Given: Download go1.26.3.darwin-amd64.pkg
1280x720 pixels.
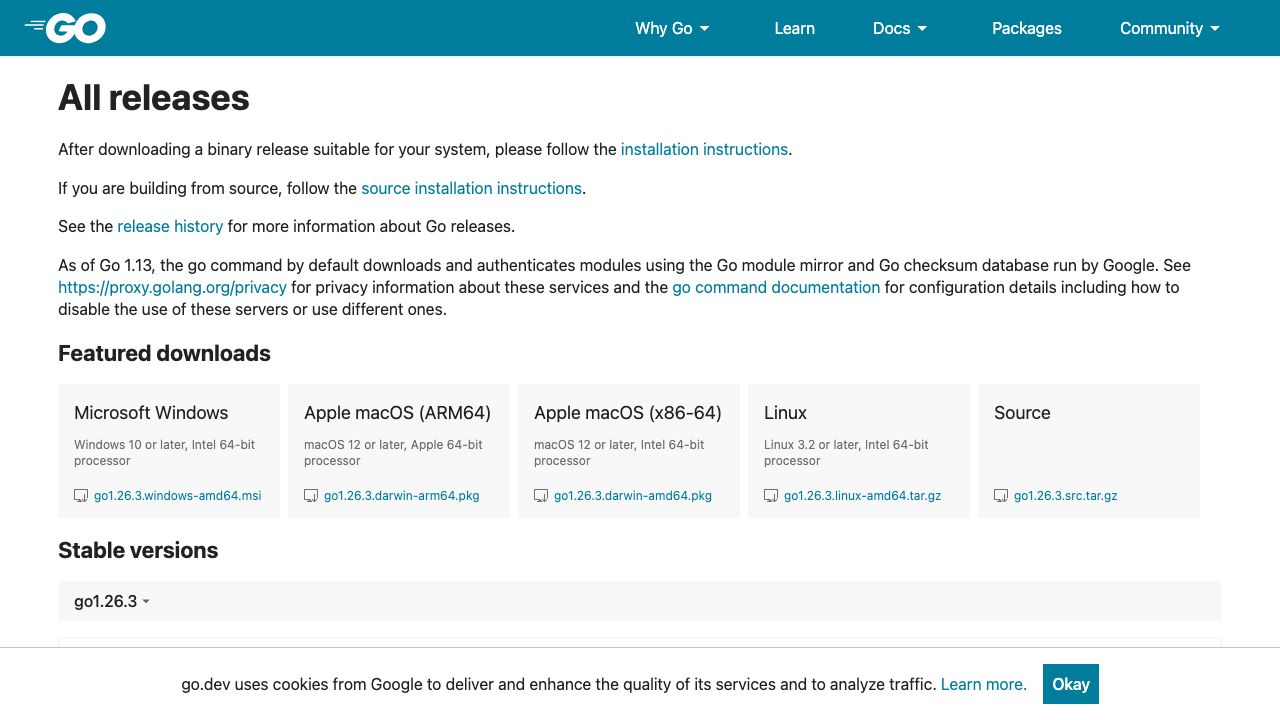Looking at the screenshot, I should (633, 496).
